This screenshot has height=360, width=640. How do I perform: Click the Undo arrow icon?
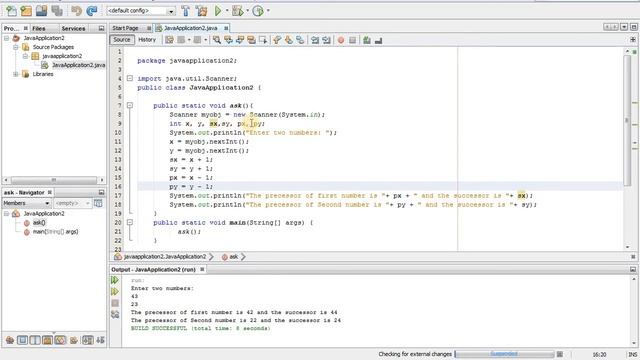coord(76,11)
